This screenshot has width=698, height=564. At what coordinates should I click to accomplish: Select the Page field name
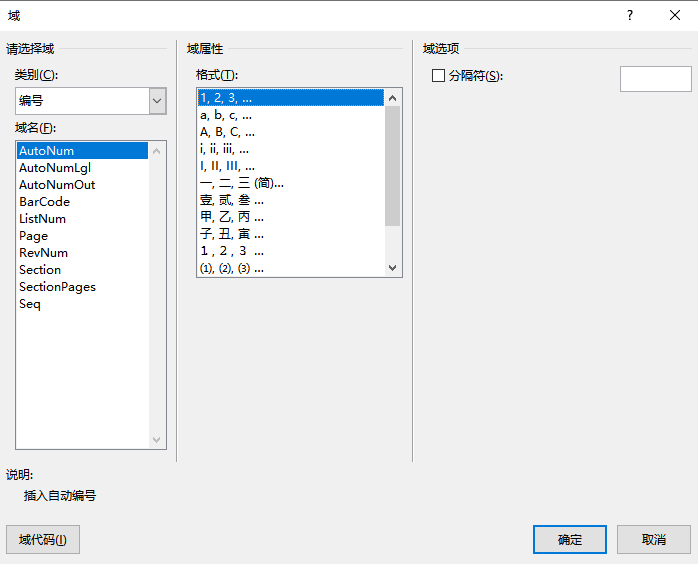pos(82,235)
